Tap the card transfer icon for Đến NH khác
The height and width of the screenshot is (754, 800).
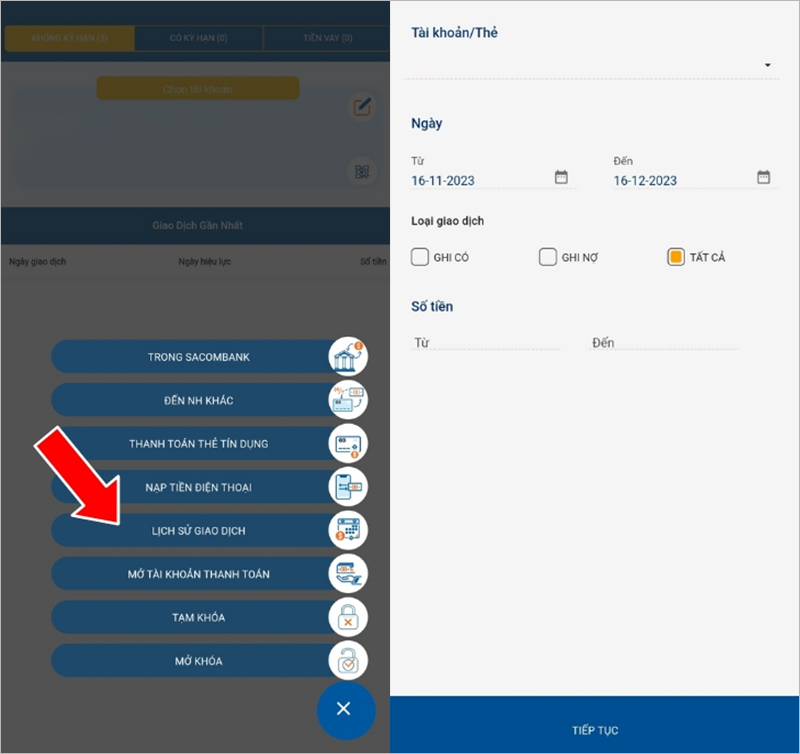pos(348,399)
